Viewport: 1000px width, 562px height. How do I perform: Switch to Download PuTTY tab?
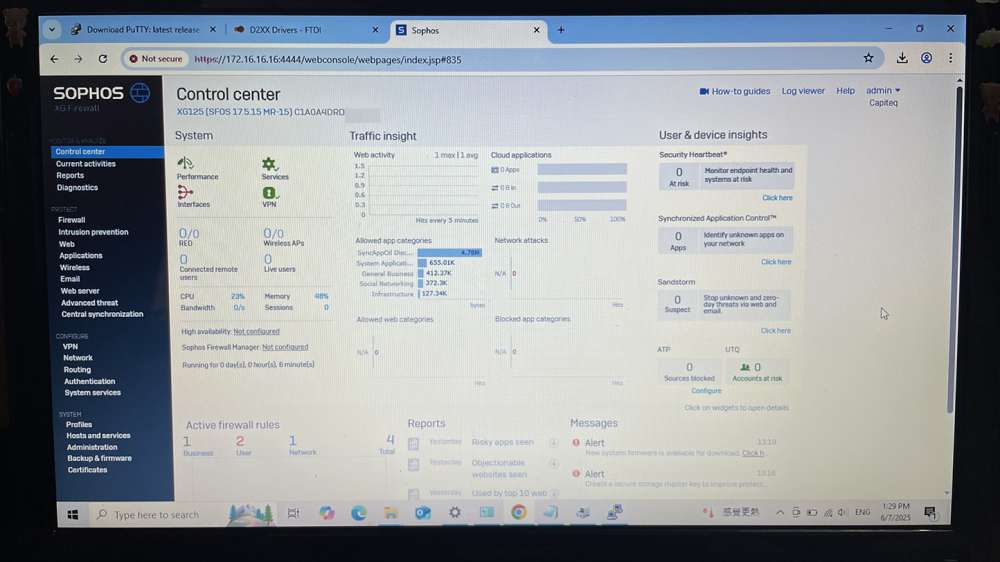143,29
